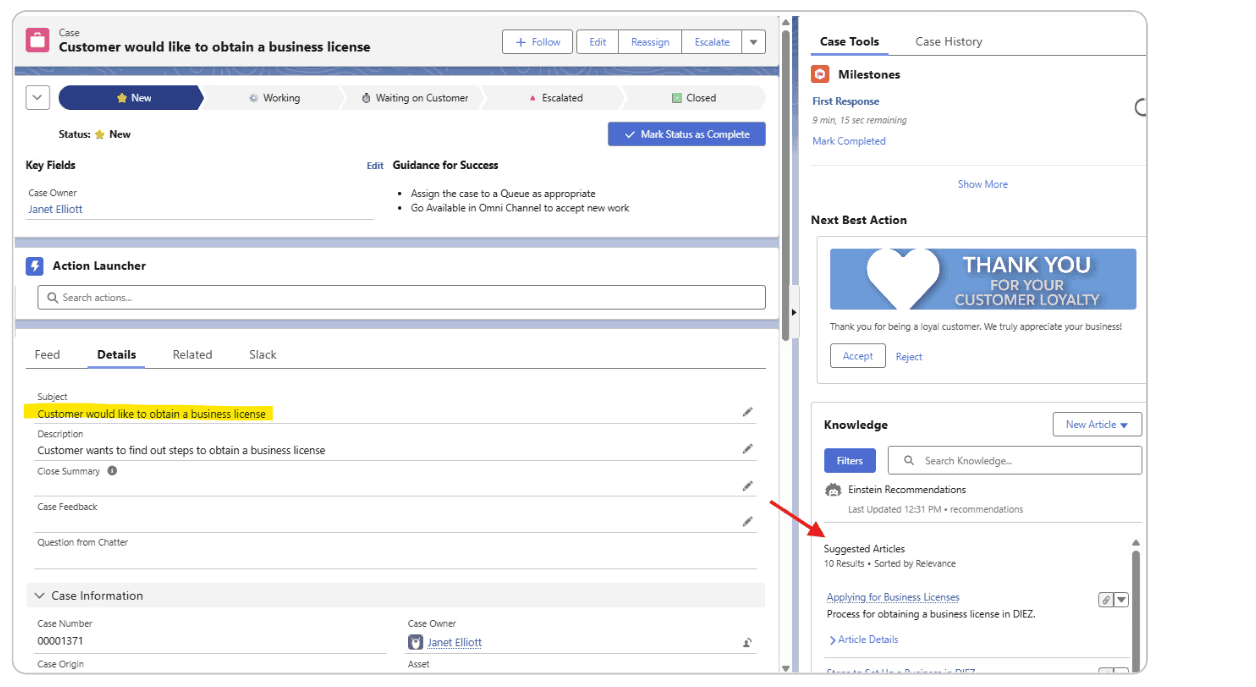Viewport: 1256px width, 687px height.
Task: Click the Escalate button
Action: (x=712, y=42)
